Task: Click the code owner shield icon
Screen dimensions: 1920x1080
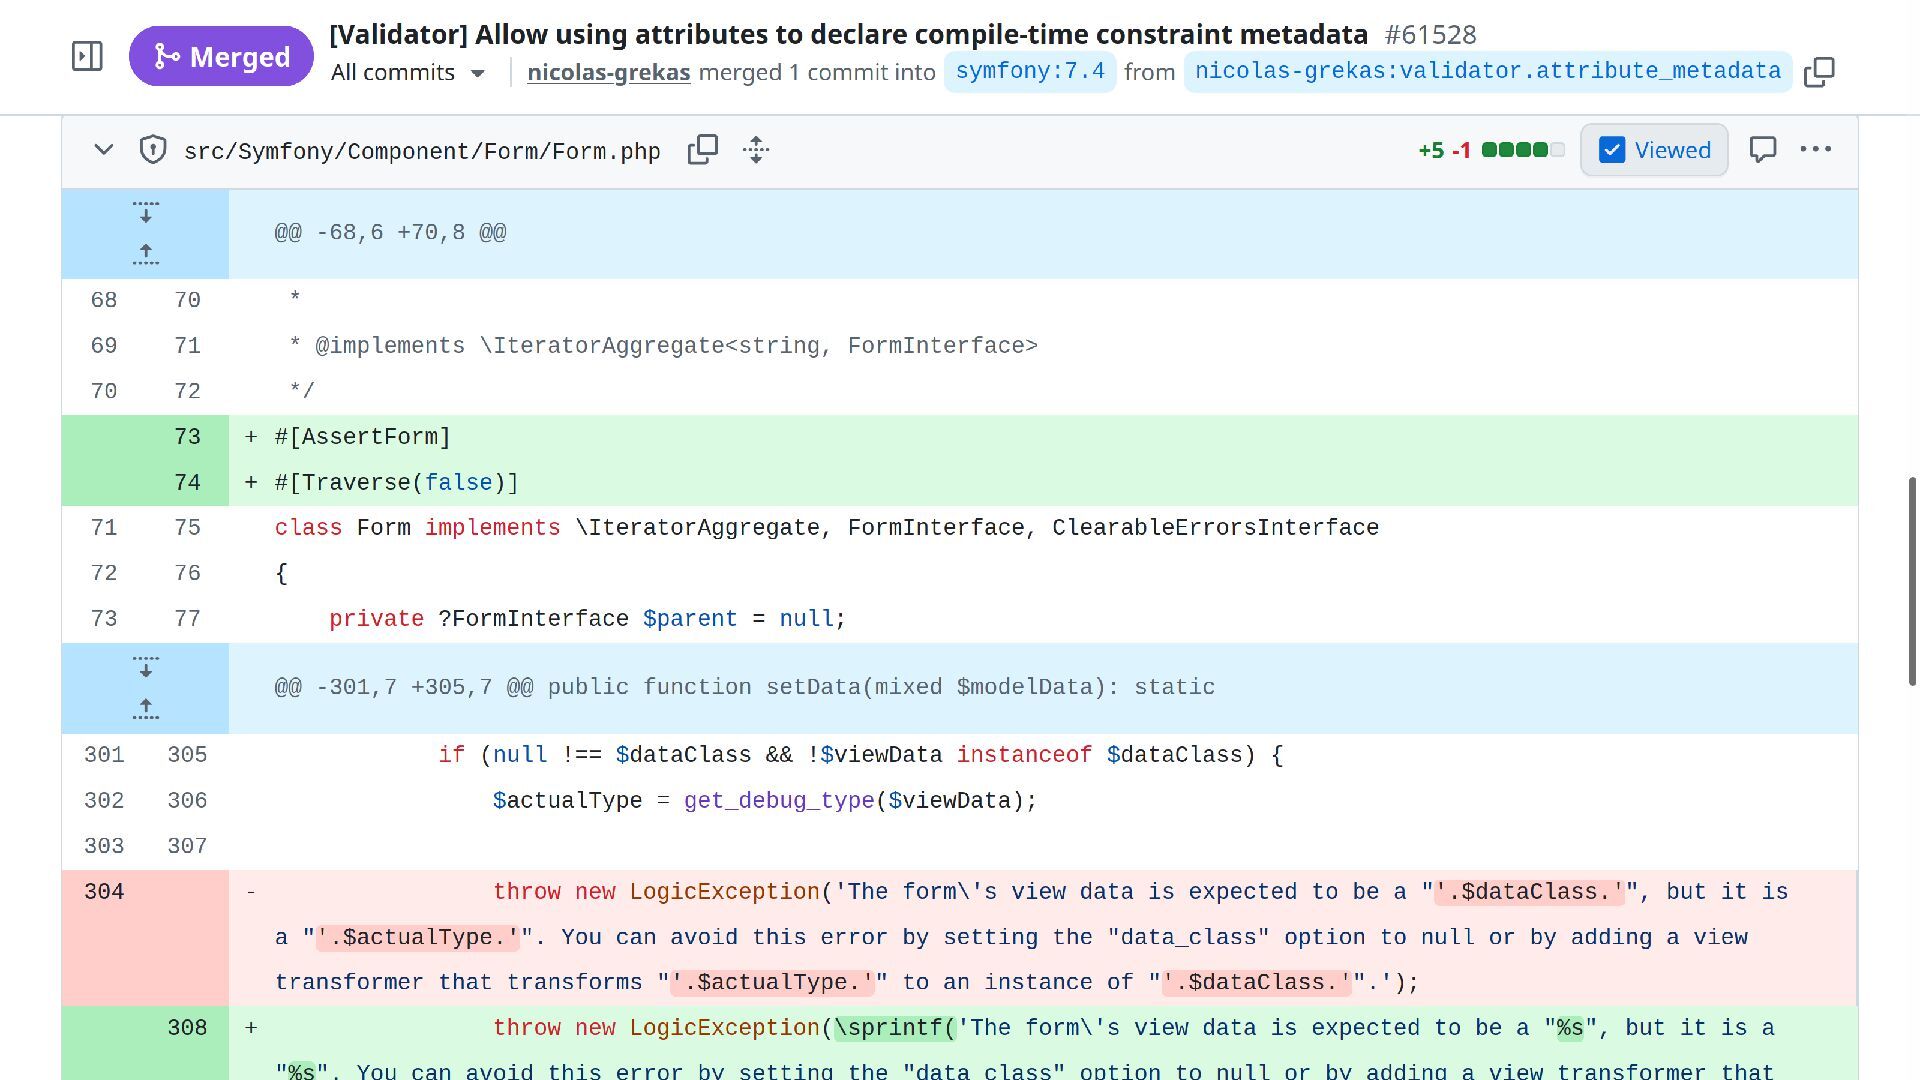Action: click(152, 150)
